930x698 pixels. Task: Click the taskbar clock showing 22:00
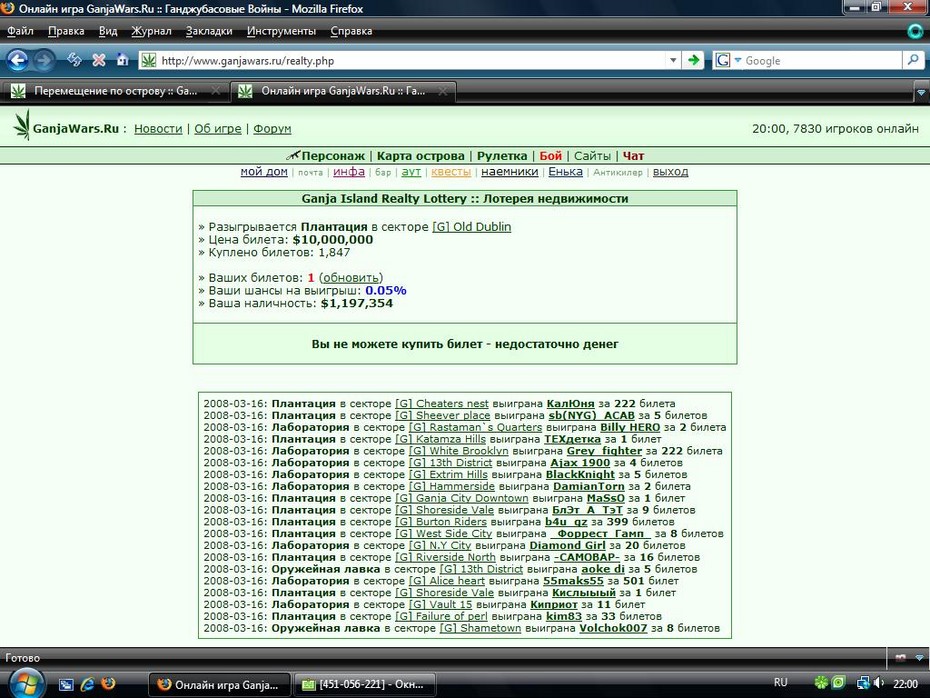(905, 683)
